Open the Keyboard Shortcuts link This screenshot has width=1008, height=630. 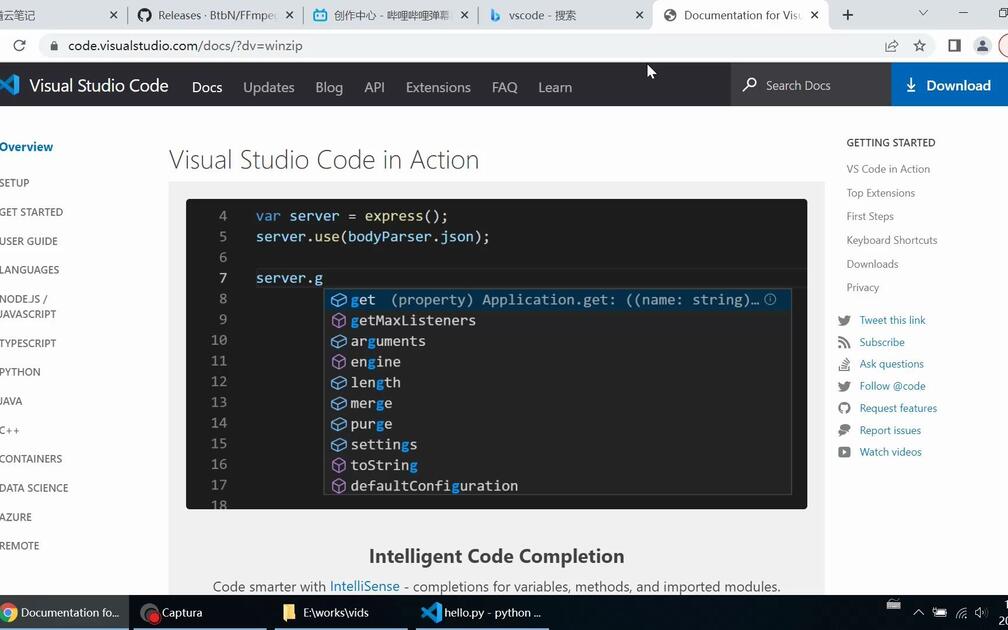(x=892, y=240)
